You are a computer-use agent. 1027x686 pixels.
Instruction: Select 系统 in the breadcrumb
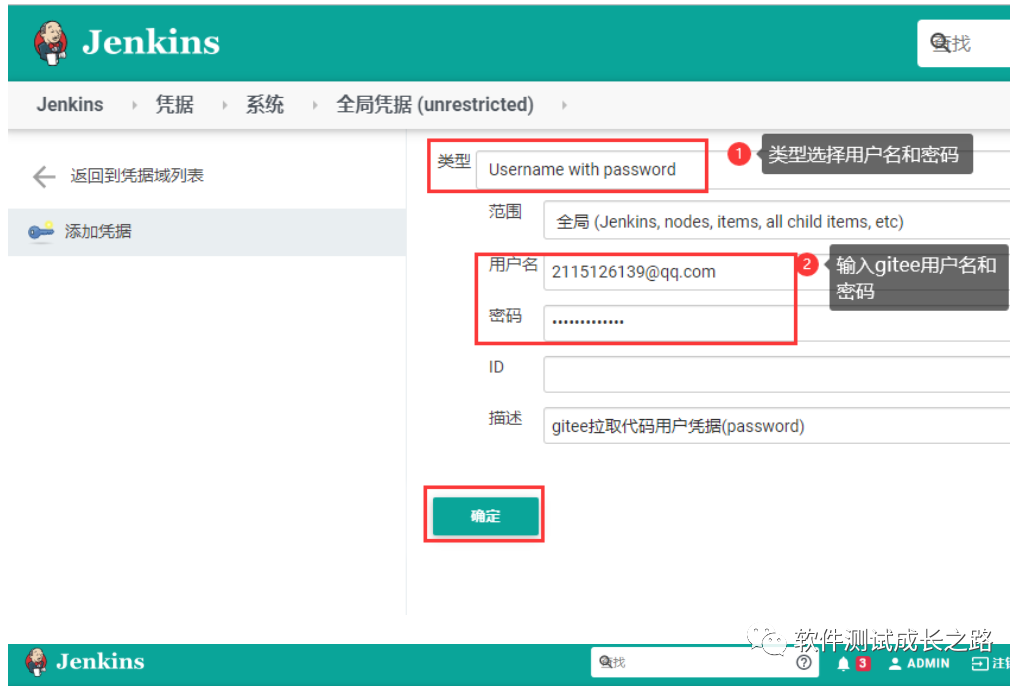click(264, 104)
